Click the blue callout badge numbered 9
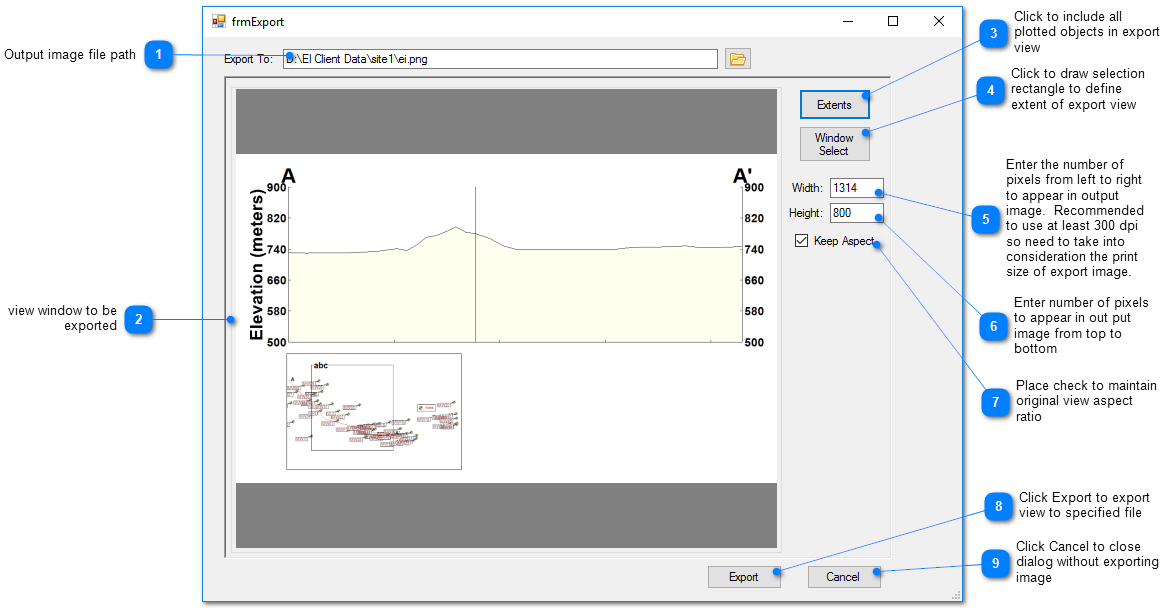1164x612 pixels. (x=995, y=563)
